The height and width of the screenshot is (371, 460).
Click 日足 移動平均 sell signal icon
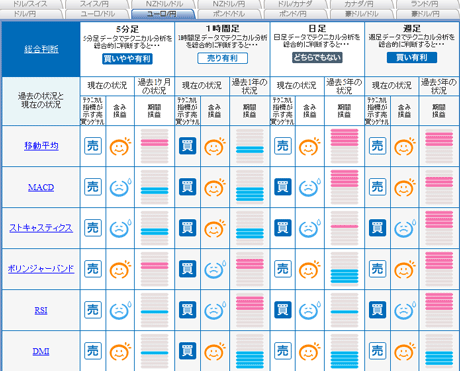(x=283, y=146)
